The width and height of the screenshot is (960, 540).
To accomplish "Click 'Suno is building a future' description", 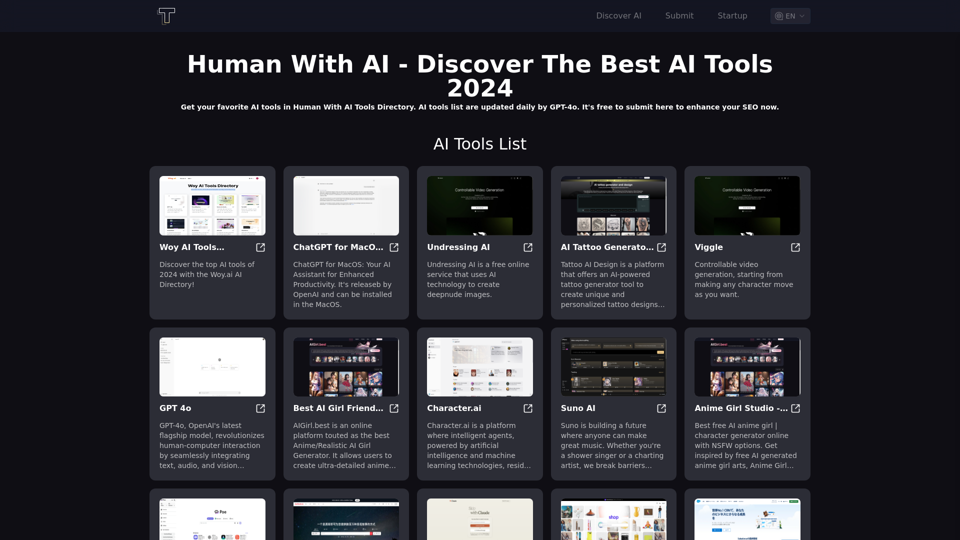I will (x=612, y=445).
